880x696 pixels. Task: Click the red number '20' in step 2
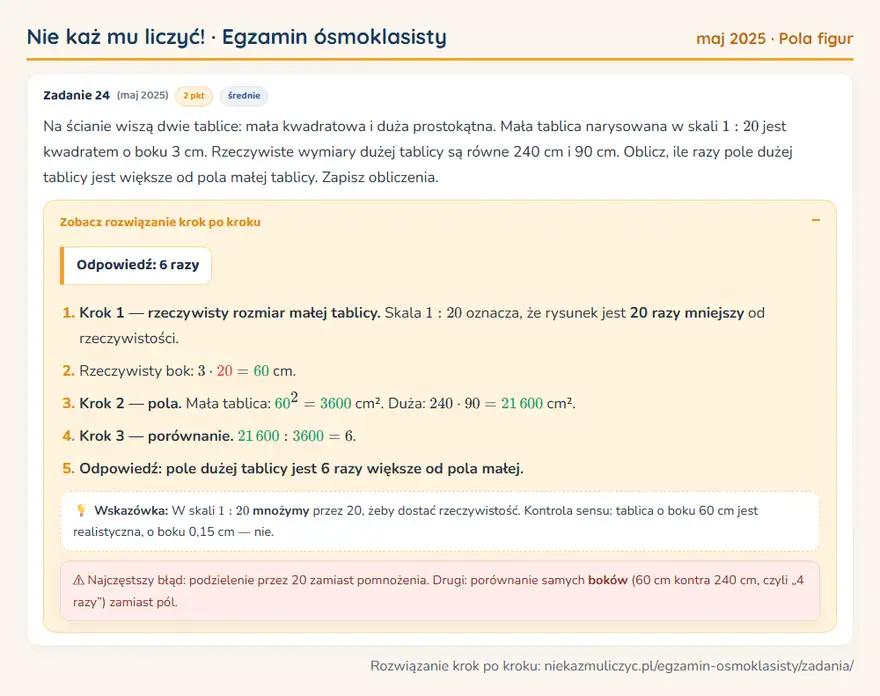(224, 370)
